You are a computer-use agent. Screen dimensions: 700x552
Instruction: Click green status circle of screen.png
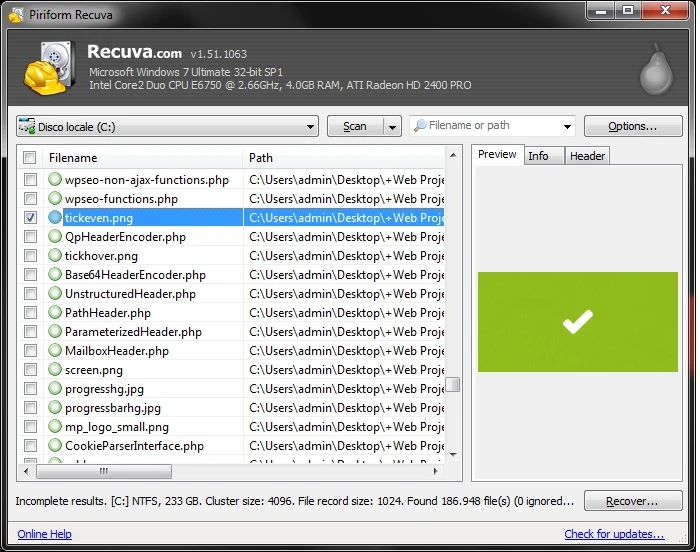tap(56, 370)
